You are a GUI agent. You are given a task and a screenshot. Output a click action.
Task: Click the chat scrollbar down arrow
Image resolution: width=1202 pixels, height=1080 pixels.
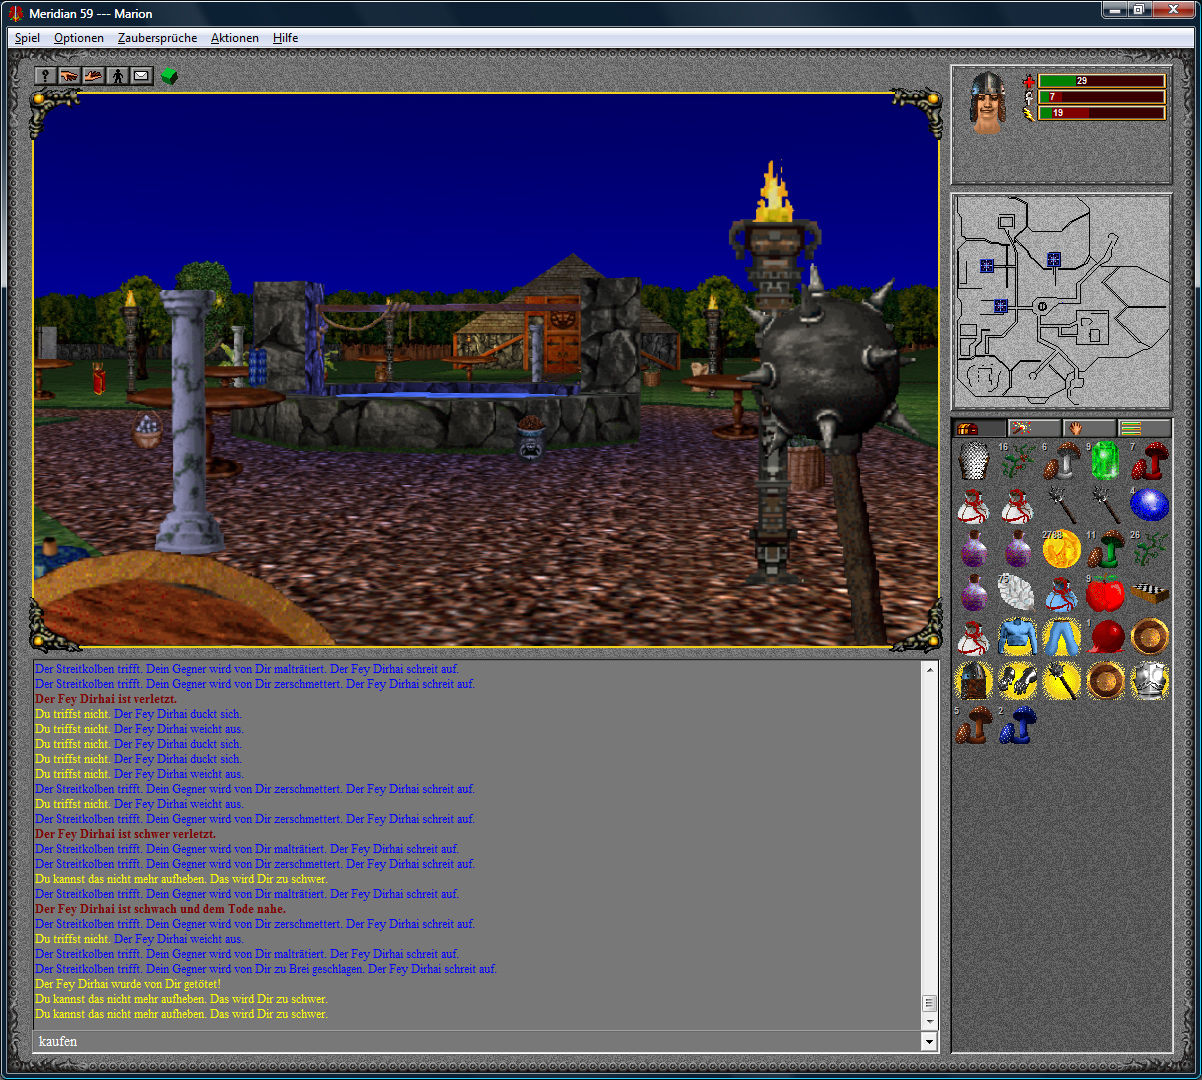(932, 1022)
